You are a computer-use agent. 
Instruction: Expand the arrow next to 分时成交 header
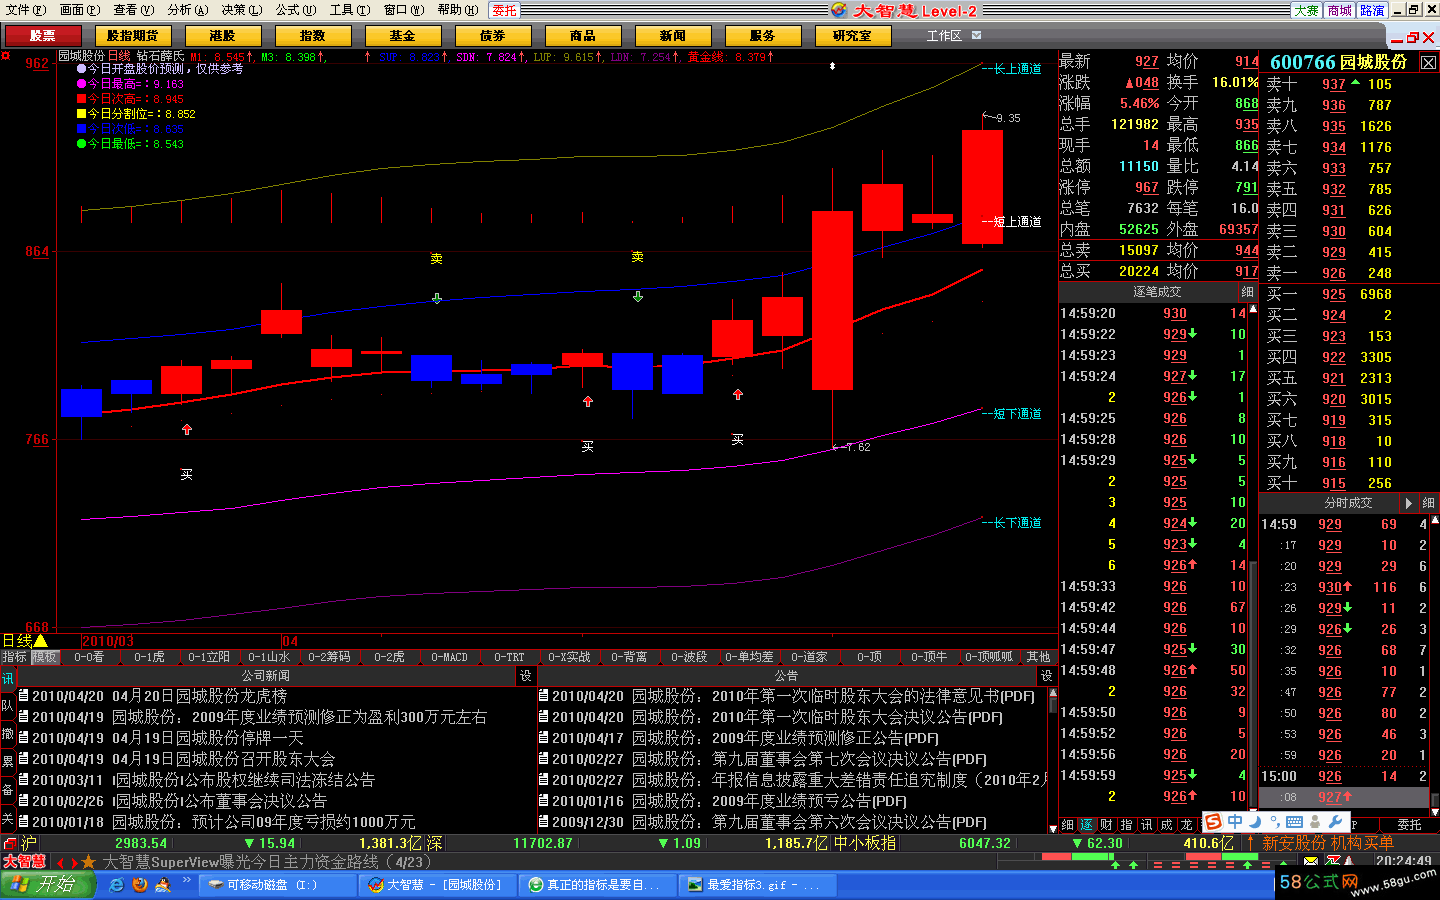(1408, 503)
